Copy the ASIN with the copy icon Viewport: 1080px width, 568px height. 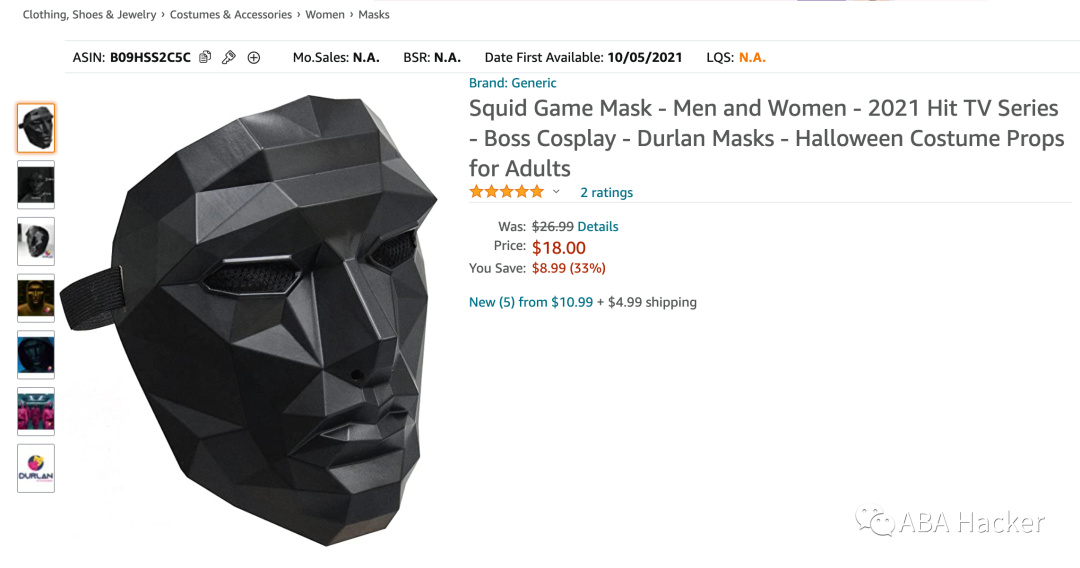(205, 57)
